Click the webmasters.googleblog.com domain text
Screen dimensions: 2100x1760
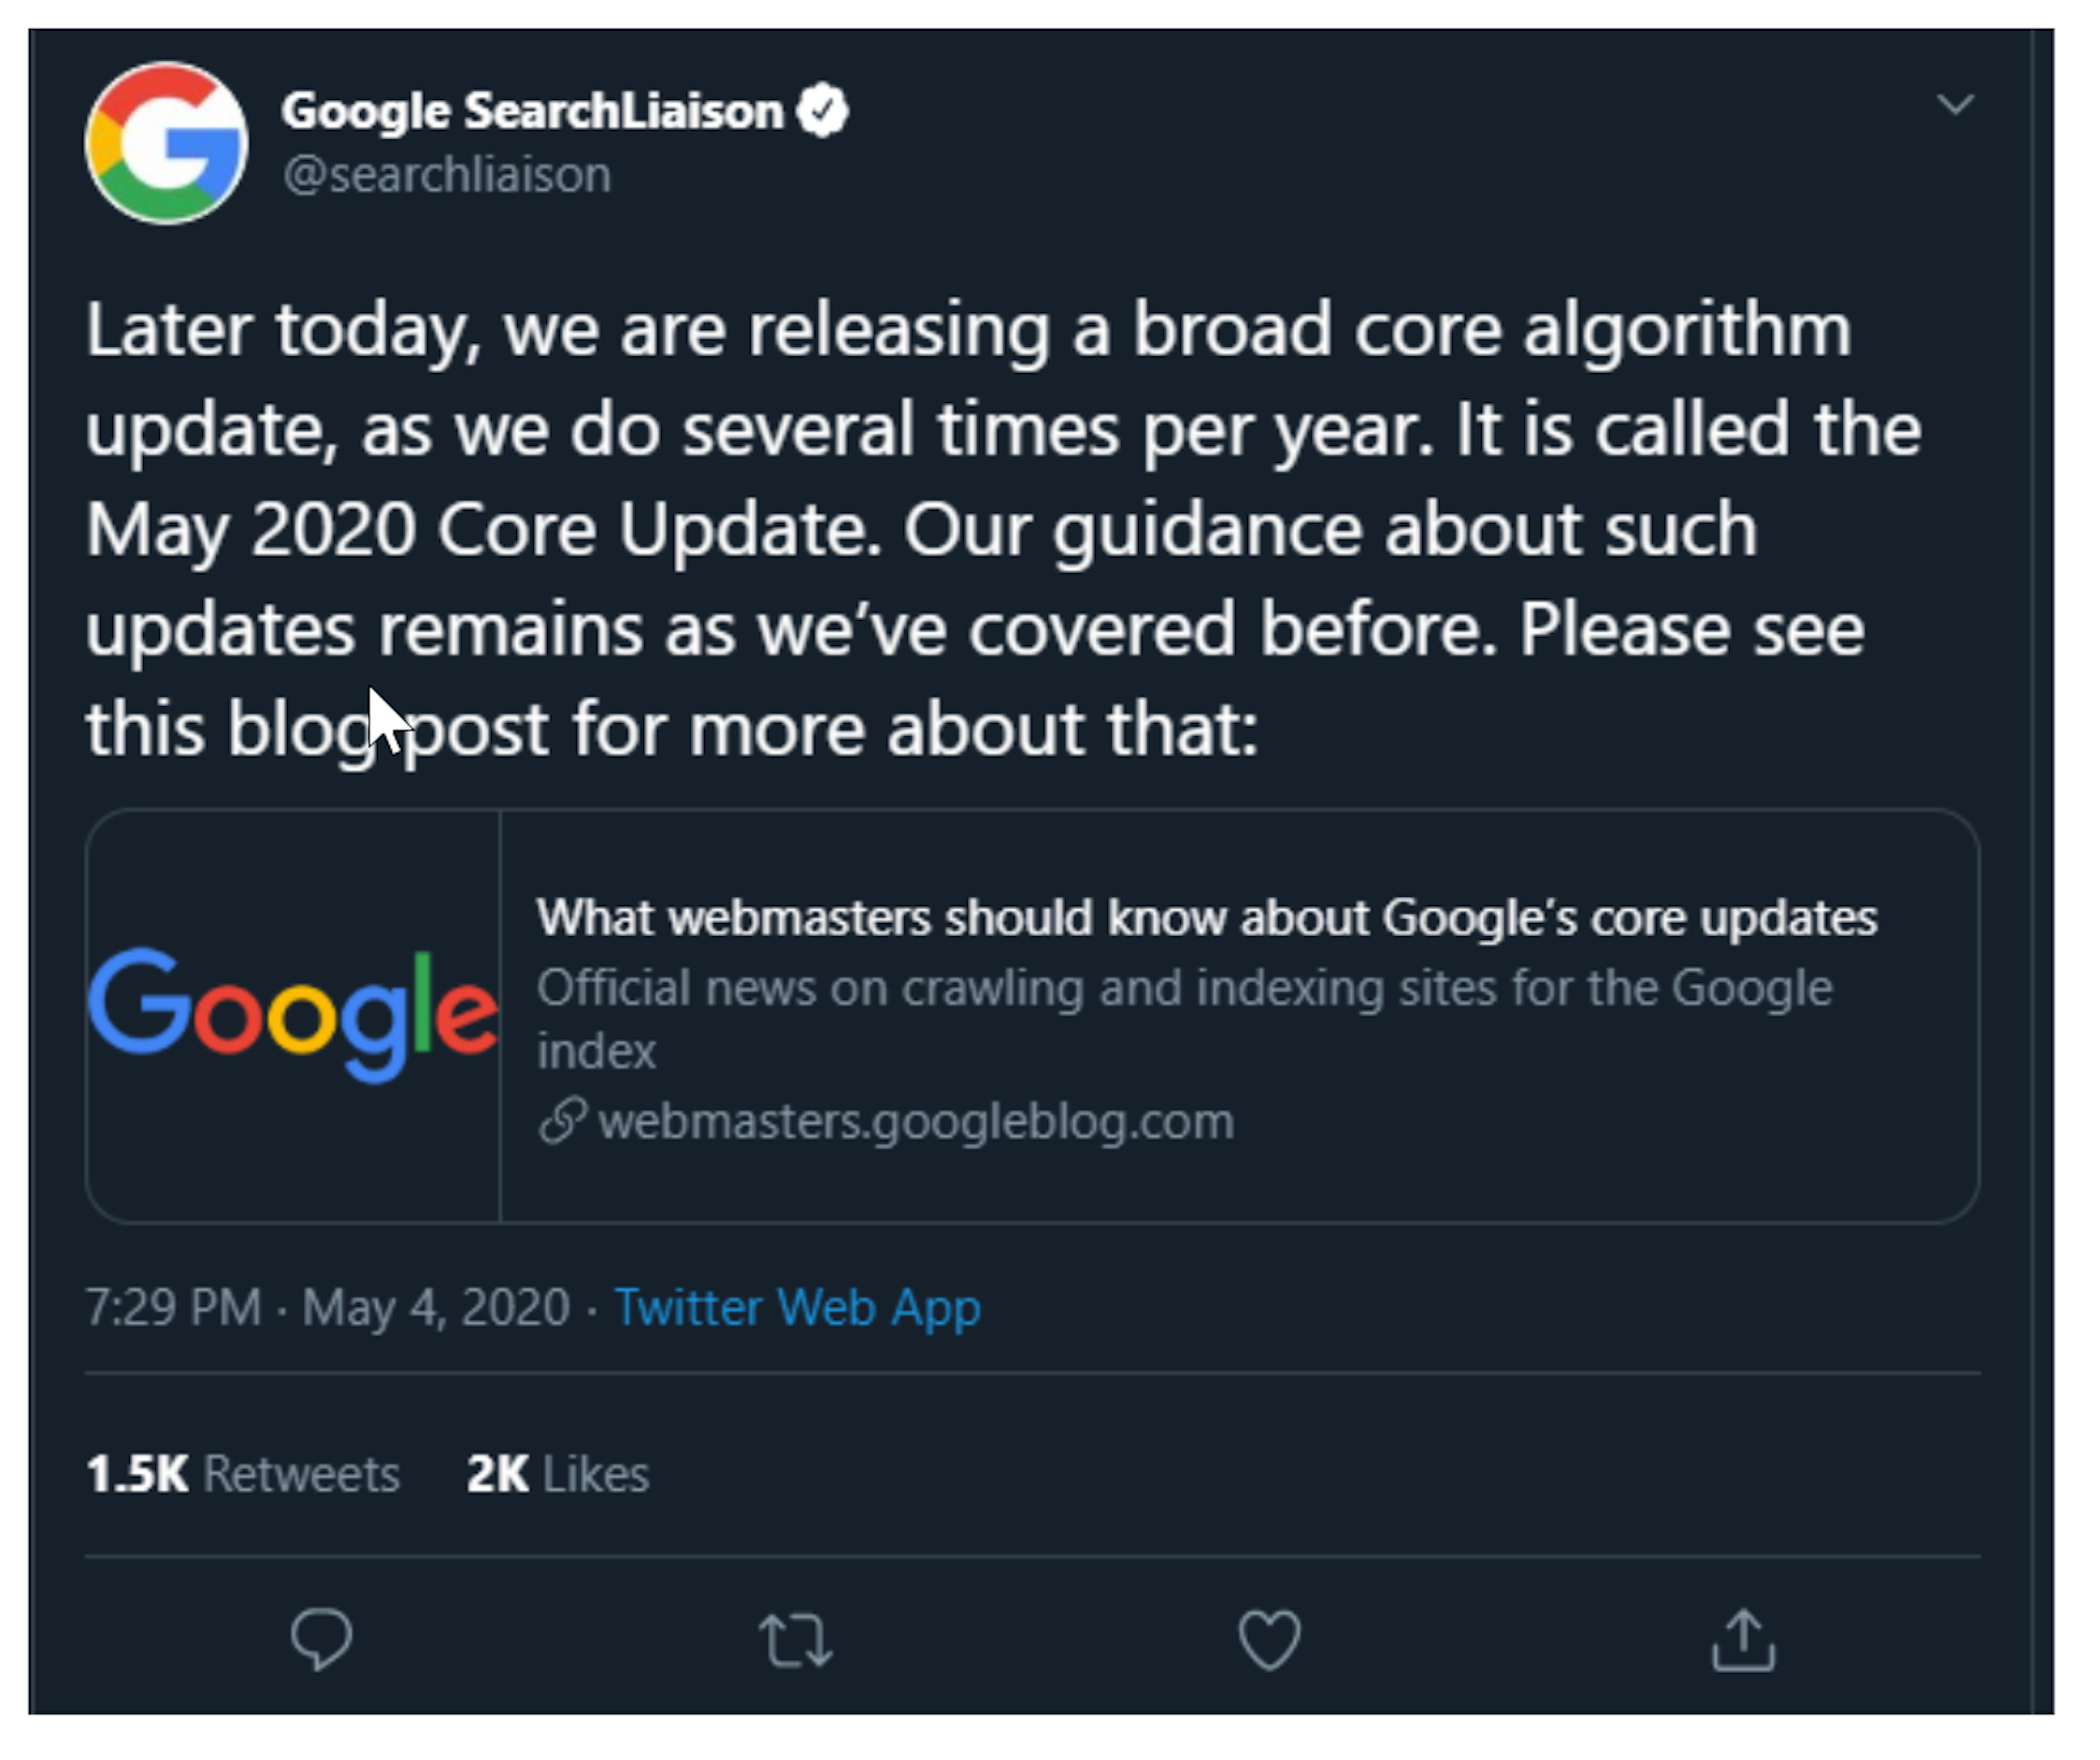coord(915,1121)
